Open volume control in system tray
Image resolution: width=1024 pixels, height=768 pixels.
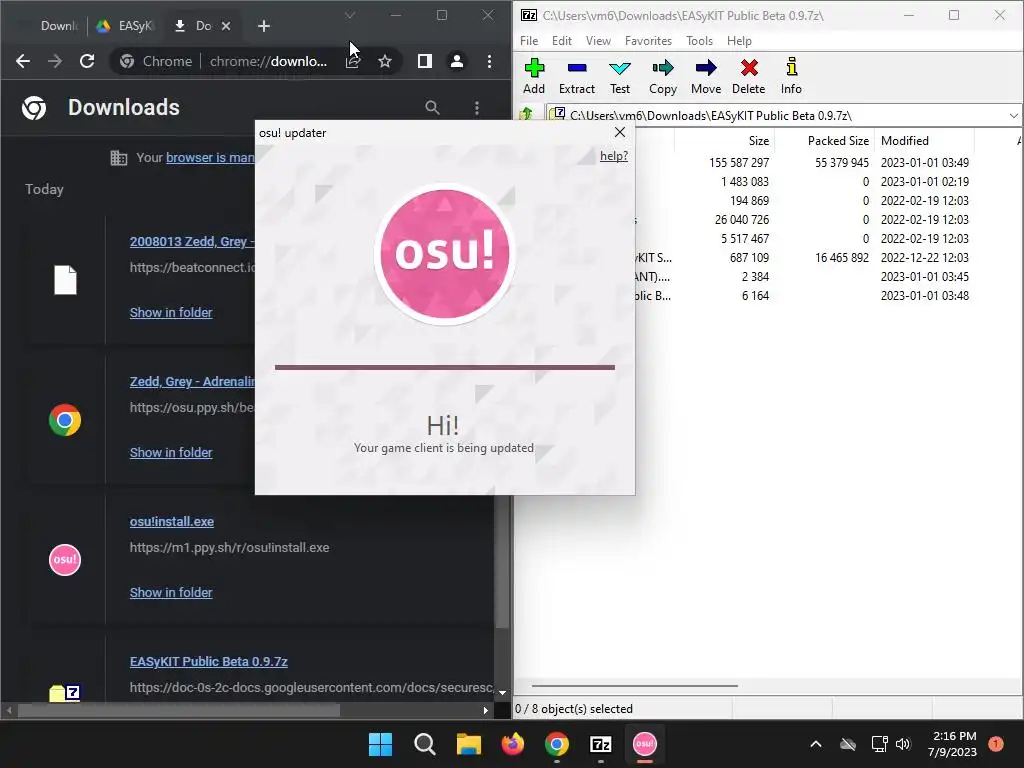903,744
